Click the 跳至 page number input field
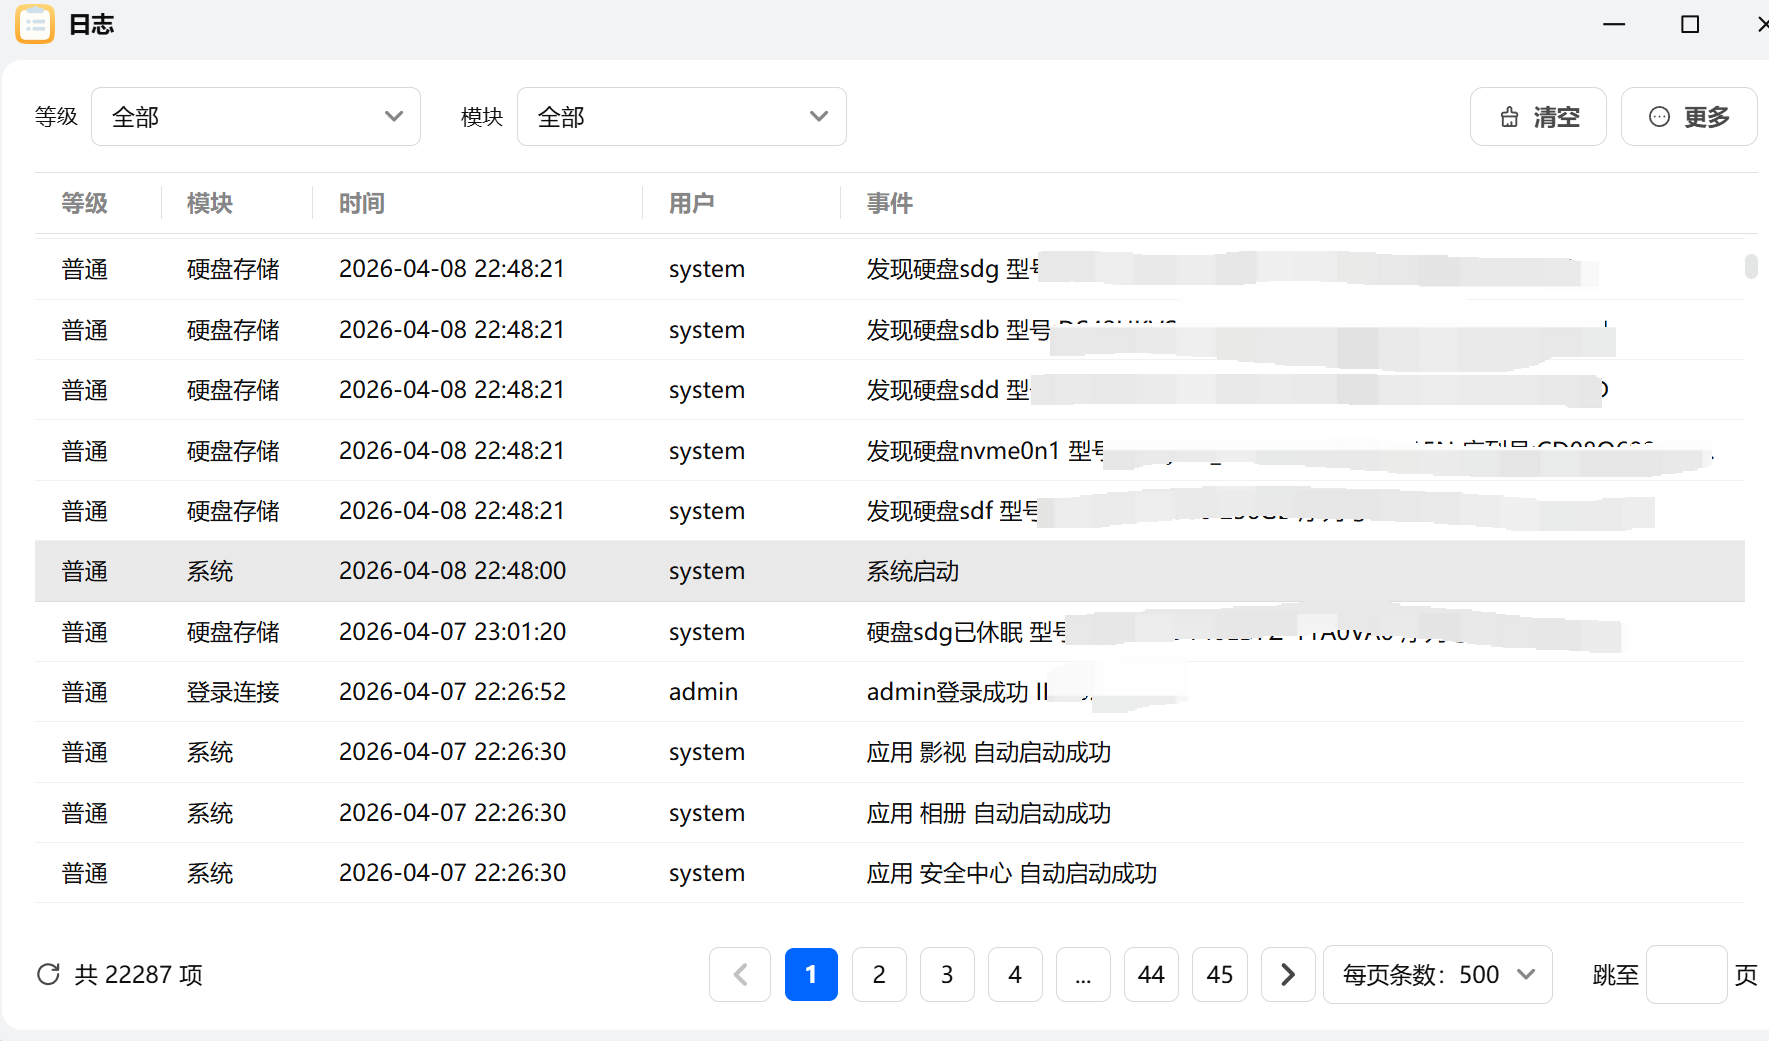This screenshot has width=1769, height=1041. pyautogui.click(x=1688, y=974)
